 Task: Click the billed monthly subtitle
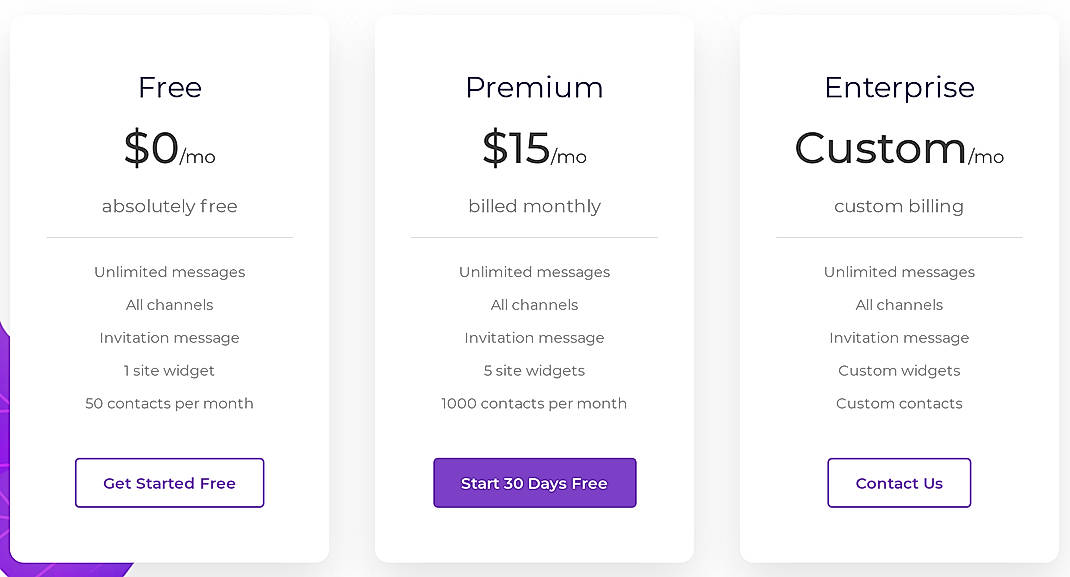pyautogui.click(x=534, y=206)
